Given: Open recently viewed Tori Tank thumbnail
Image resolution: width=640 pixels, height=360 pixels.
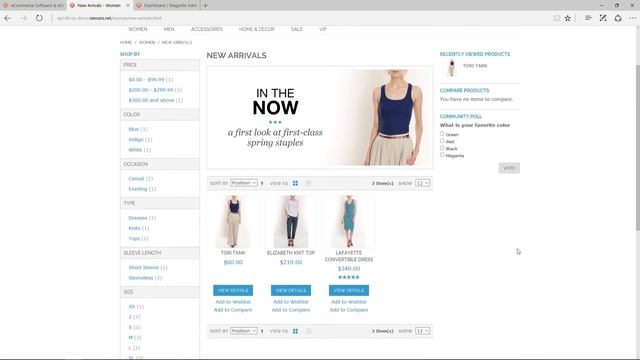Looking at the screenshot, I should click(x=451, y=68).
